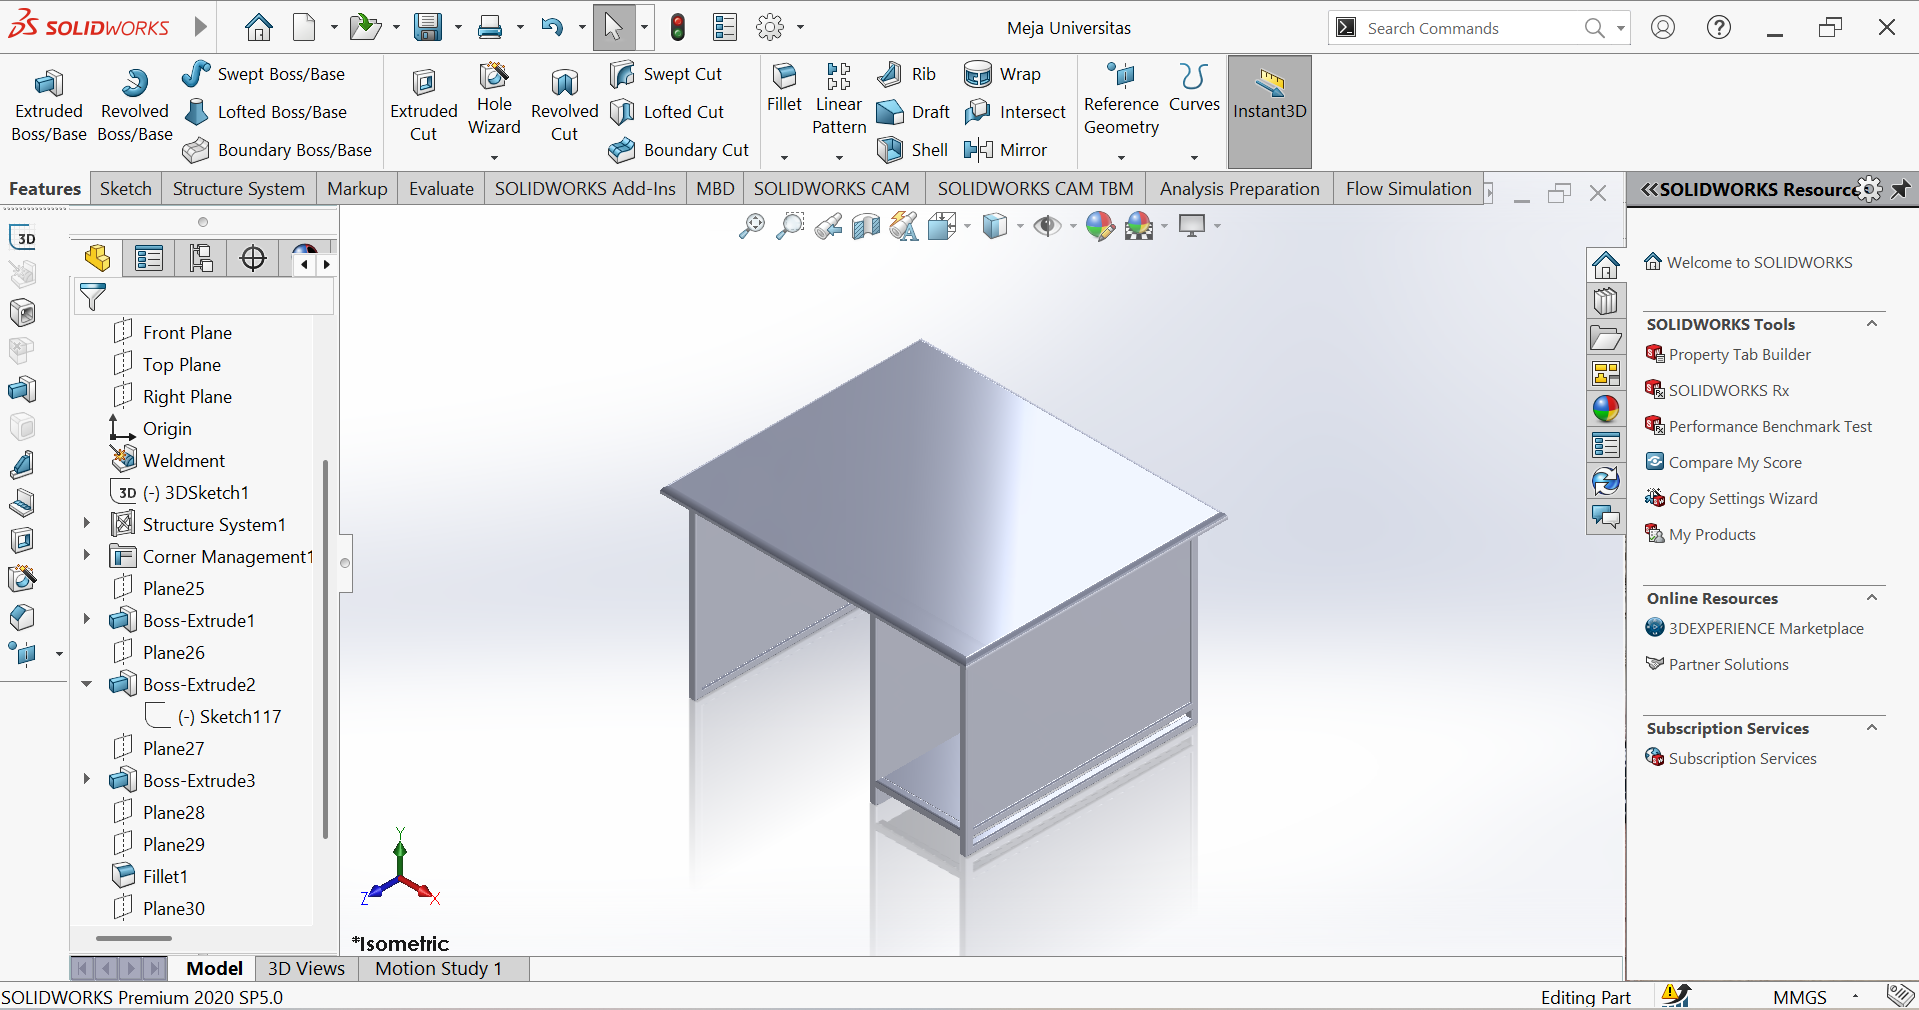This screenshot has height=1010, width=1919.
Task: Collapse the Subscription Services section
Action: [1872, 728]
